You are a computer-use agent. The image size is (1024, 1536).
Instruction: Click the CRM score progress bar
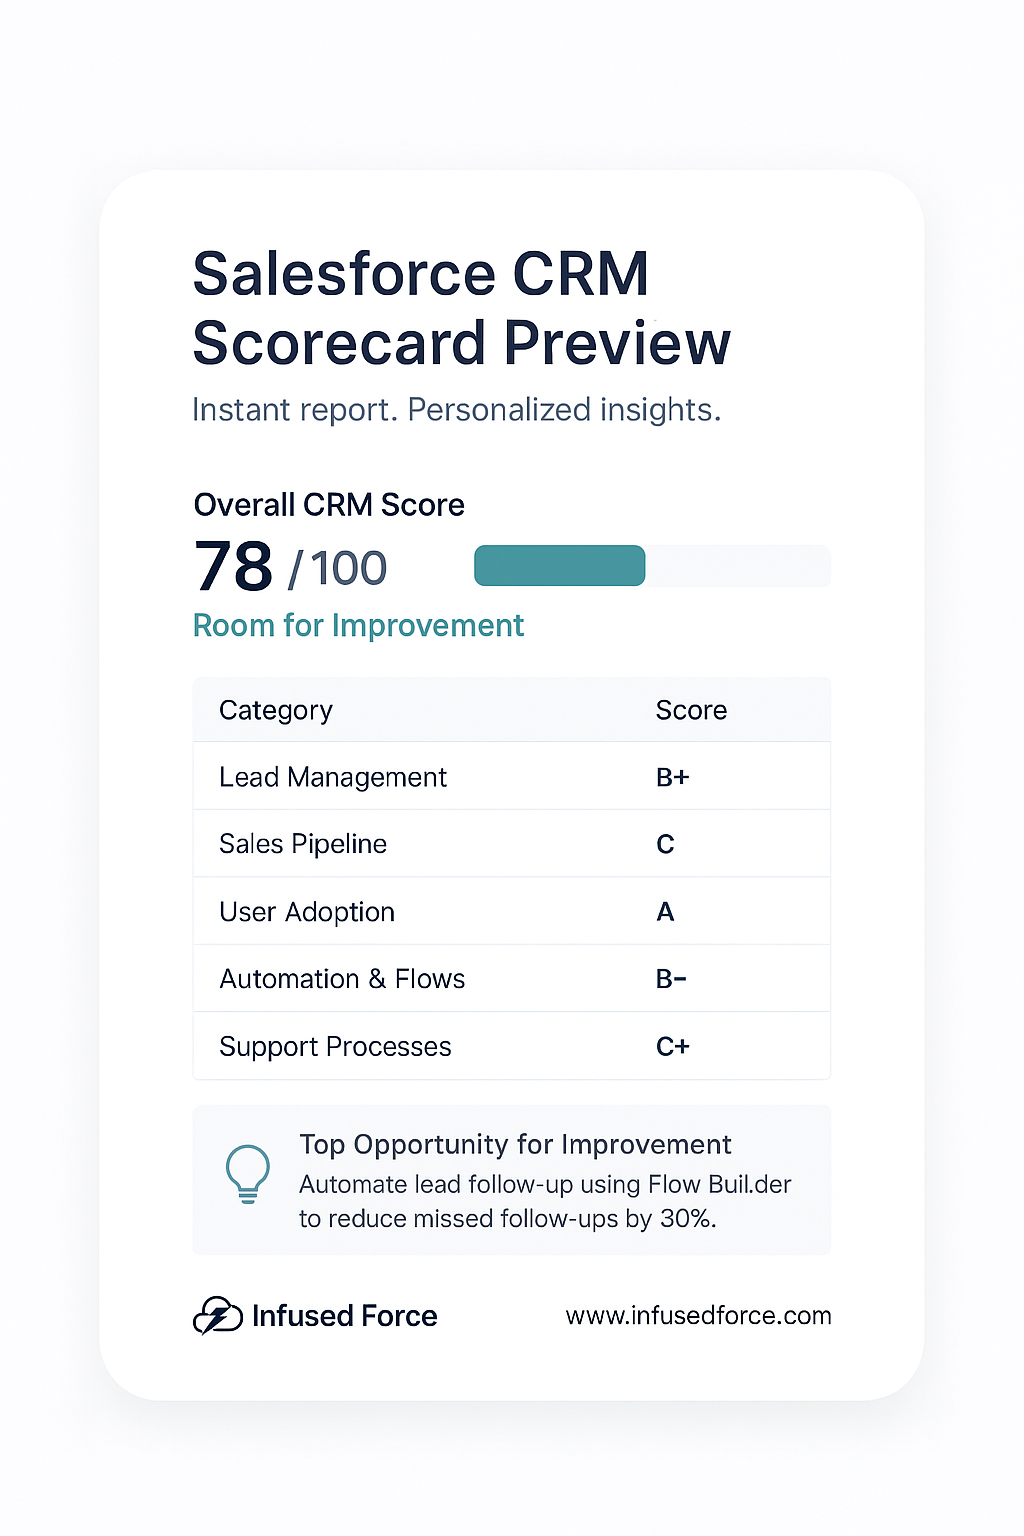[651, 566]
